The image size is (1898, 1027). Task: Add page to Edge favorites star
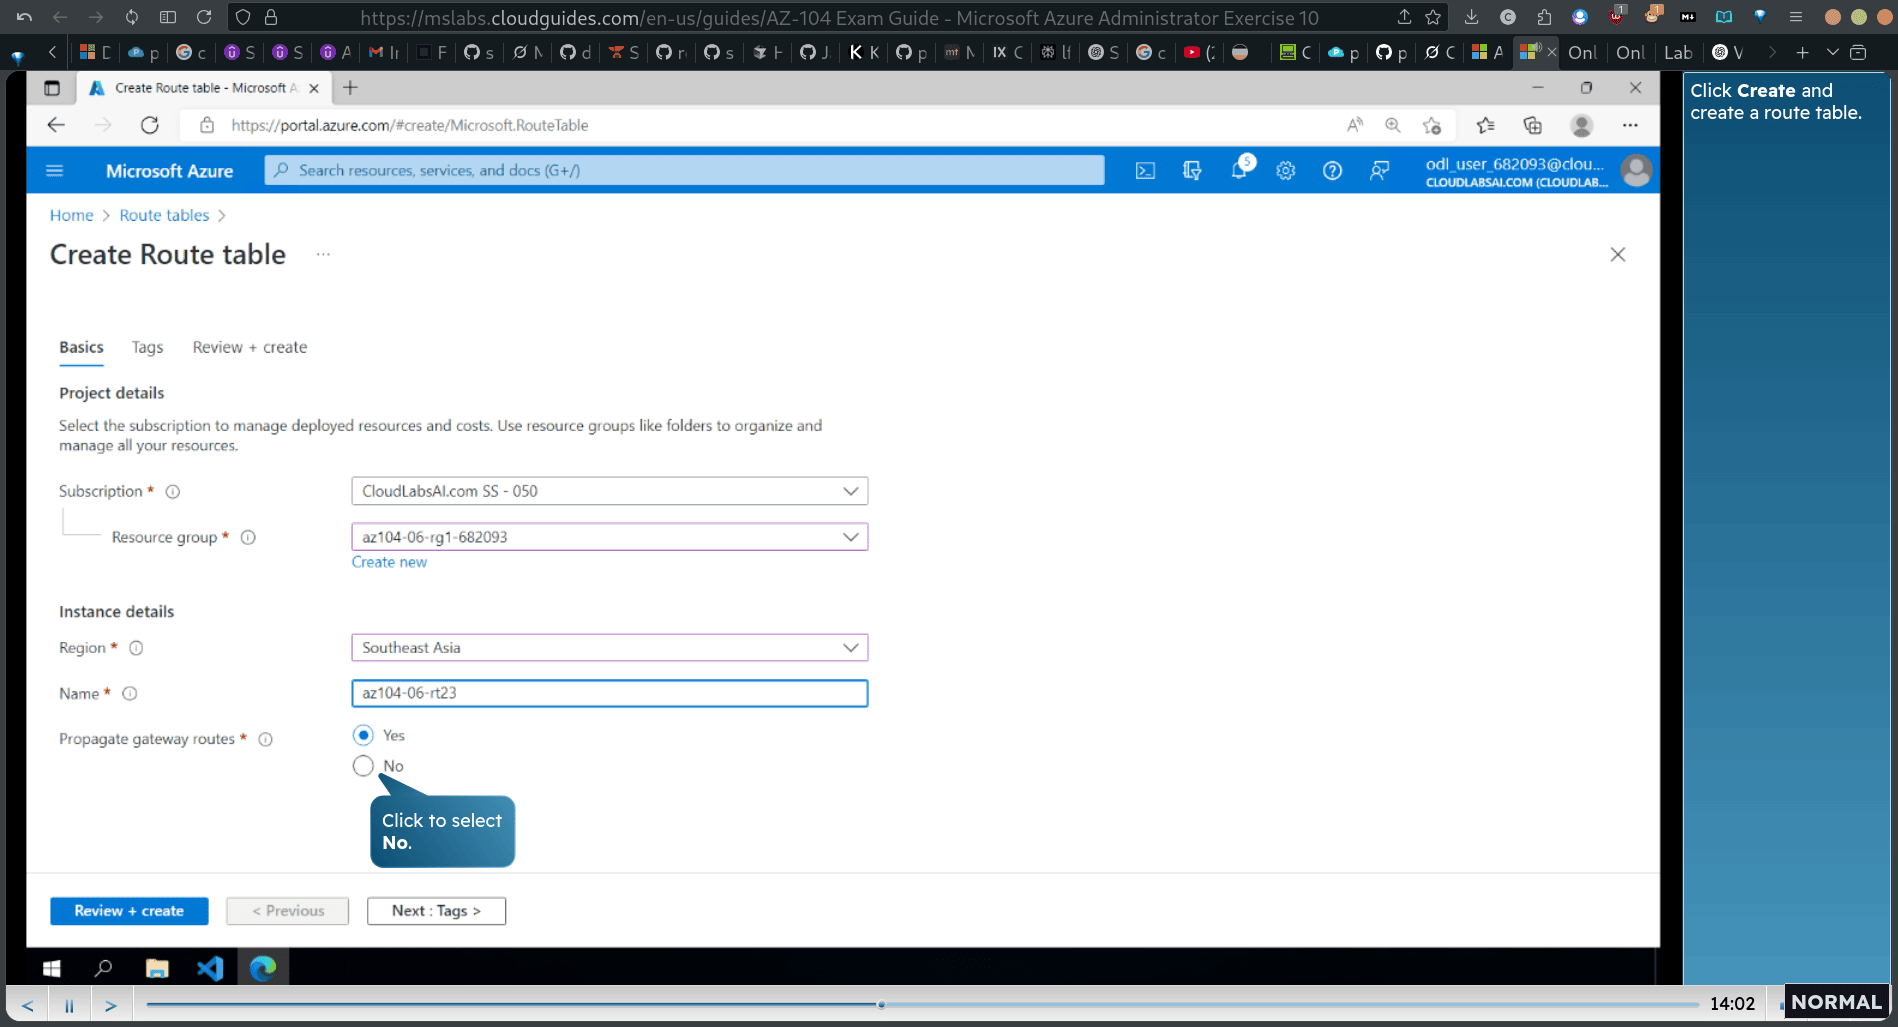(1432, 125)
